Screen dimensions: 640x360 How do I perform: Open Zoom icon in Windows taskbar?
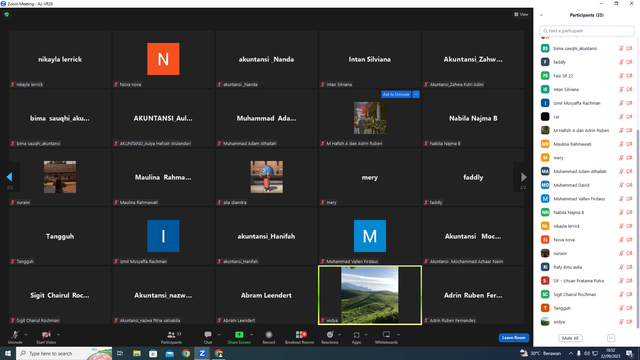pyautogui.click(x=202, y=353)
